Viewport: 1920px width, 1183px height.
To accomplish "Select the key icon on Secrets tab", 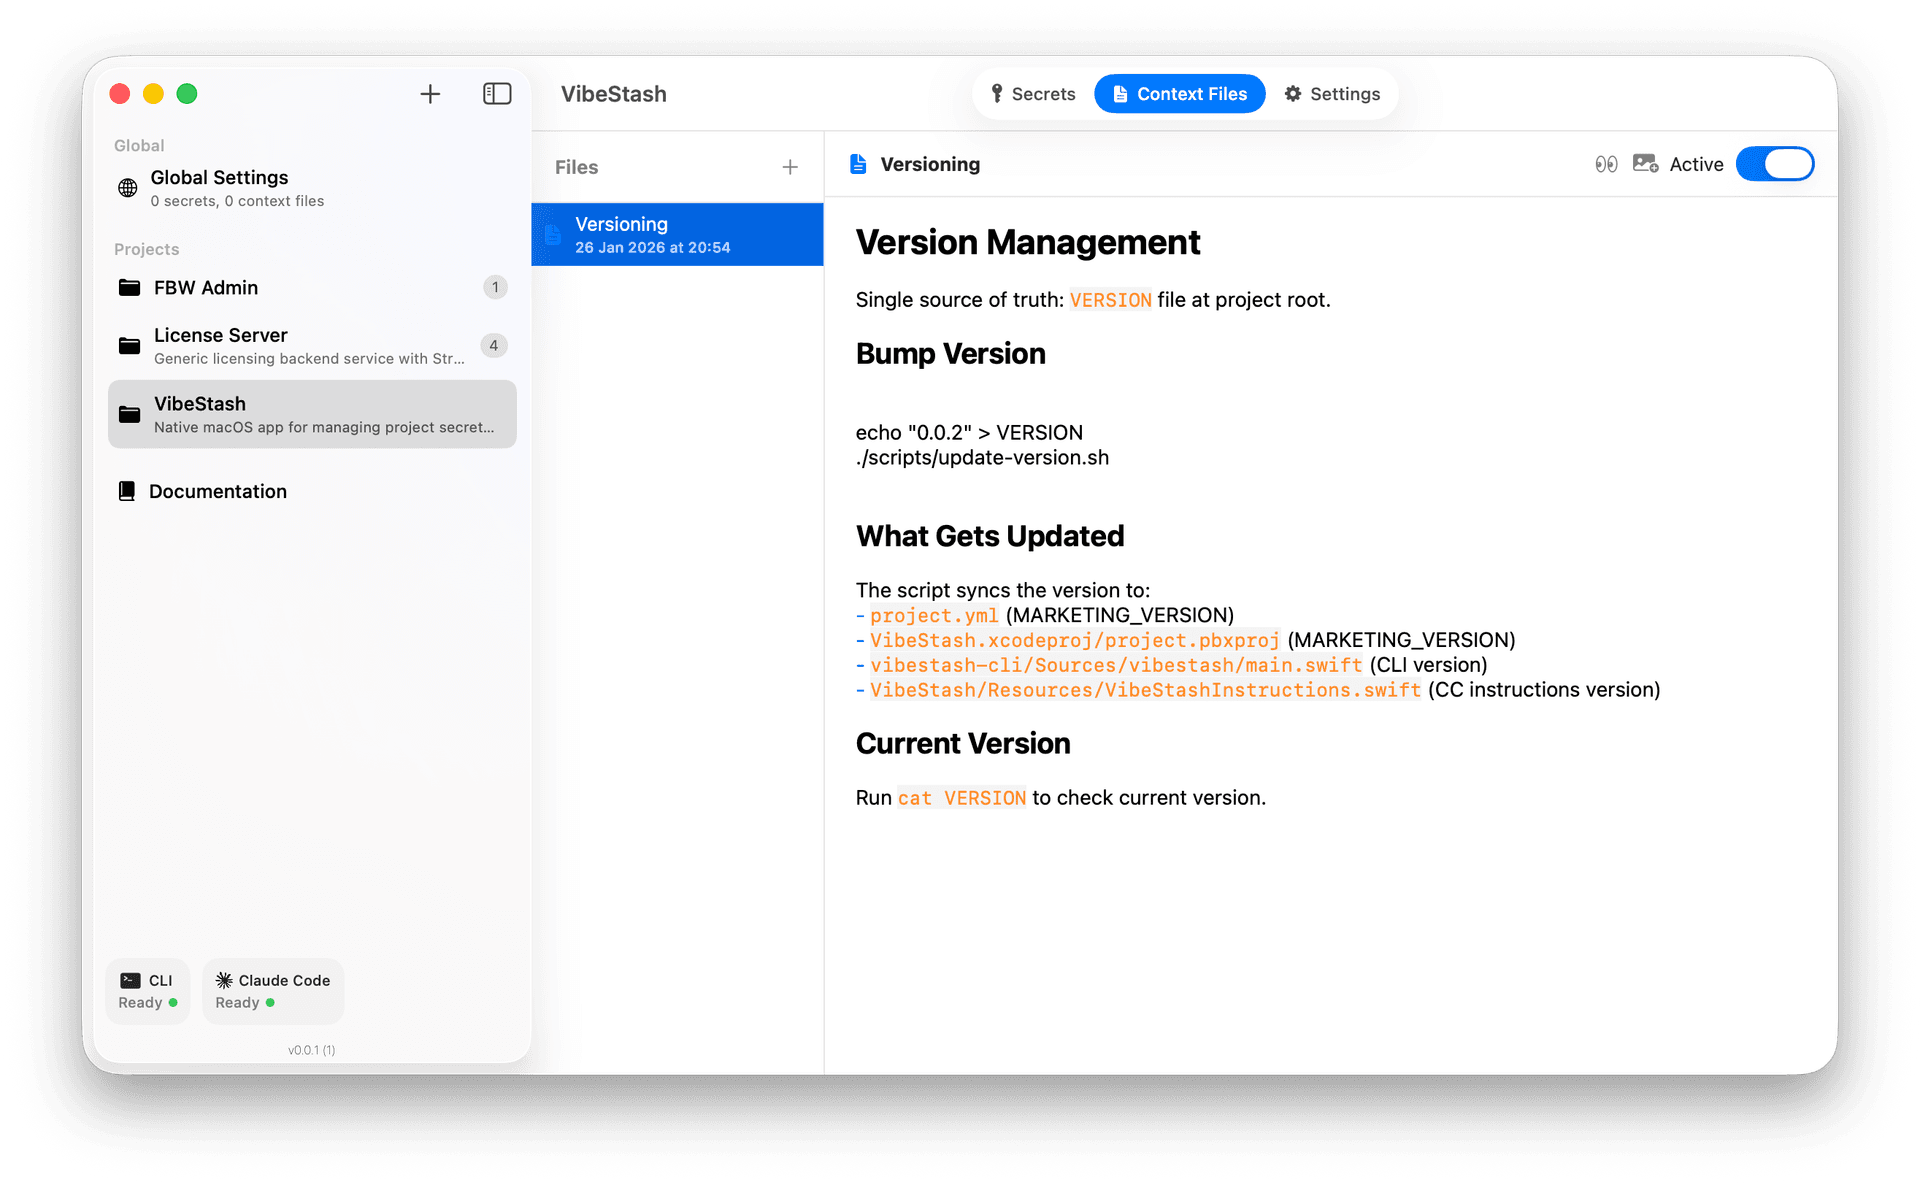I will [997, 93].
